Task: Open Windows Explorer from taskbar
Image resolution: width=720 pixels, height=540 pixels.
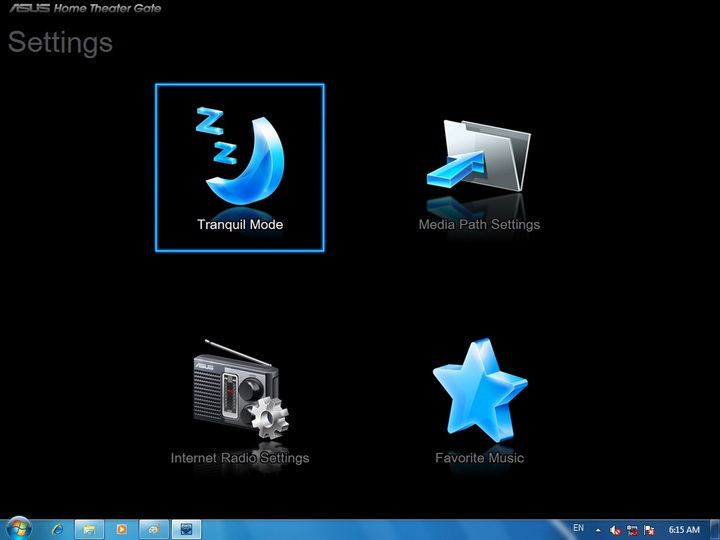Action: [90, 529]
